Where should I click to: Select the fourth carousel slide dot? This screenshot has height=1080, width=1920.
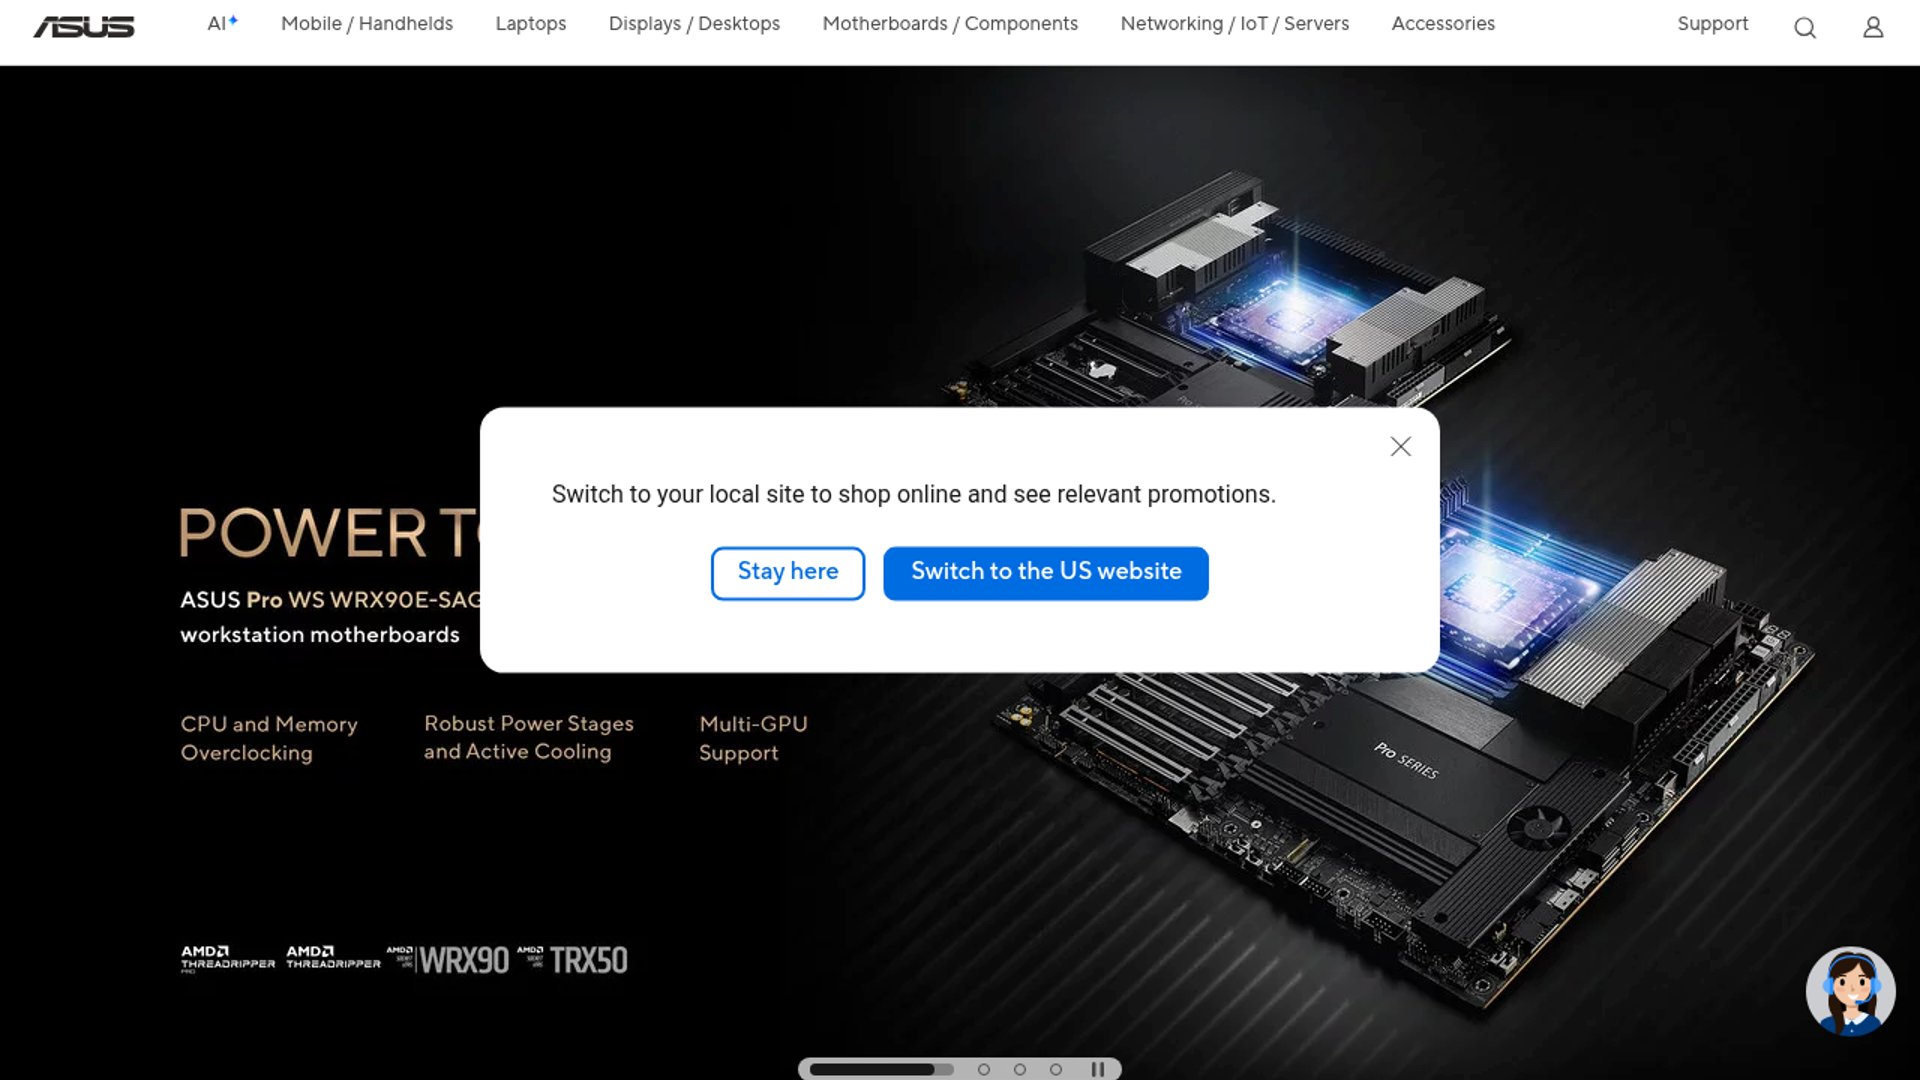[1056, 1069]
